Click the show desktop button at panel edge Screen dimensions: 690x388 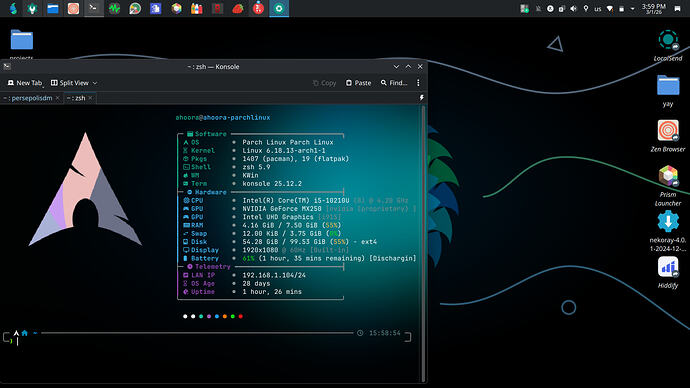pyautogui.click(x=677, y=8)
